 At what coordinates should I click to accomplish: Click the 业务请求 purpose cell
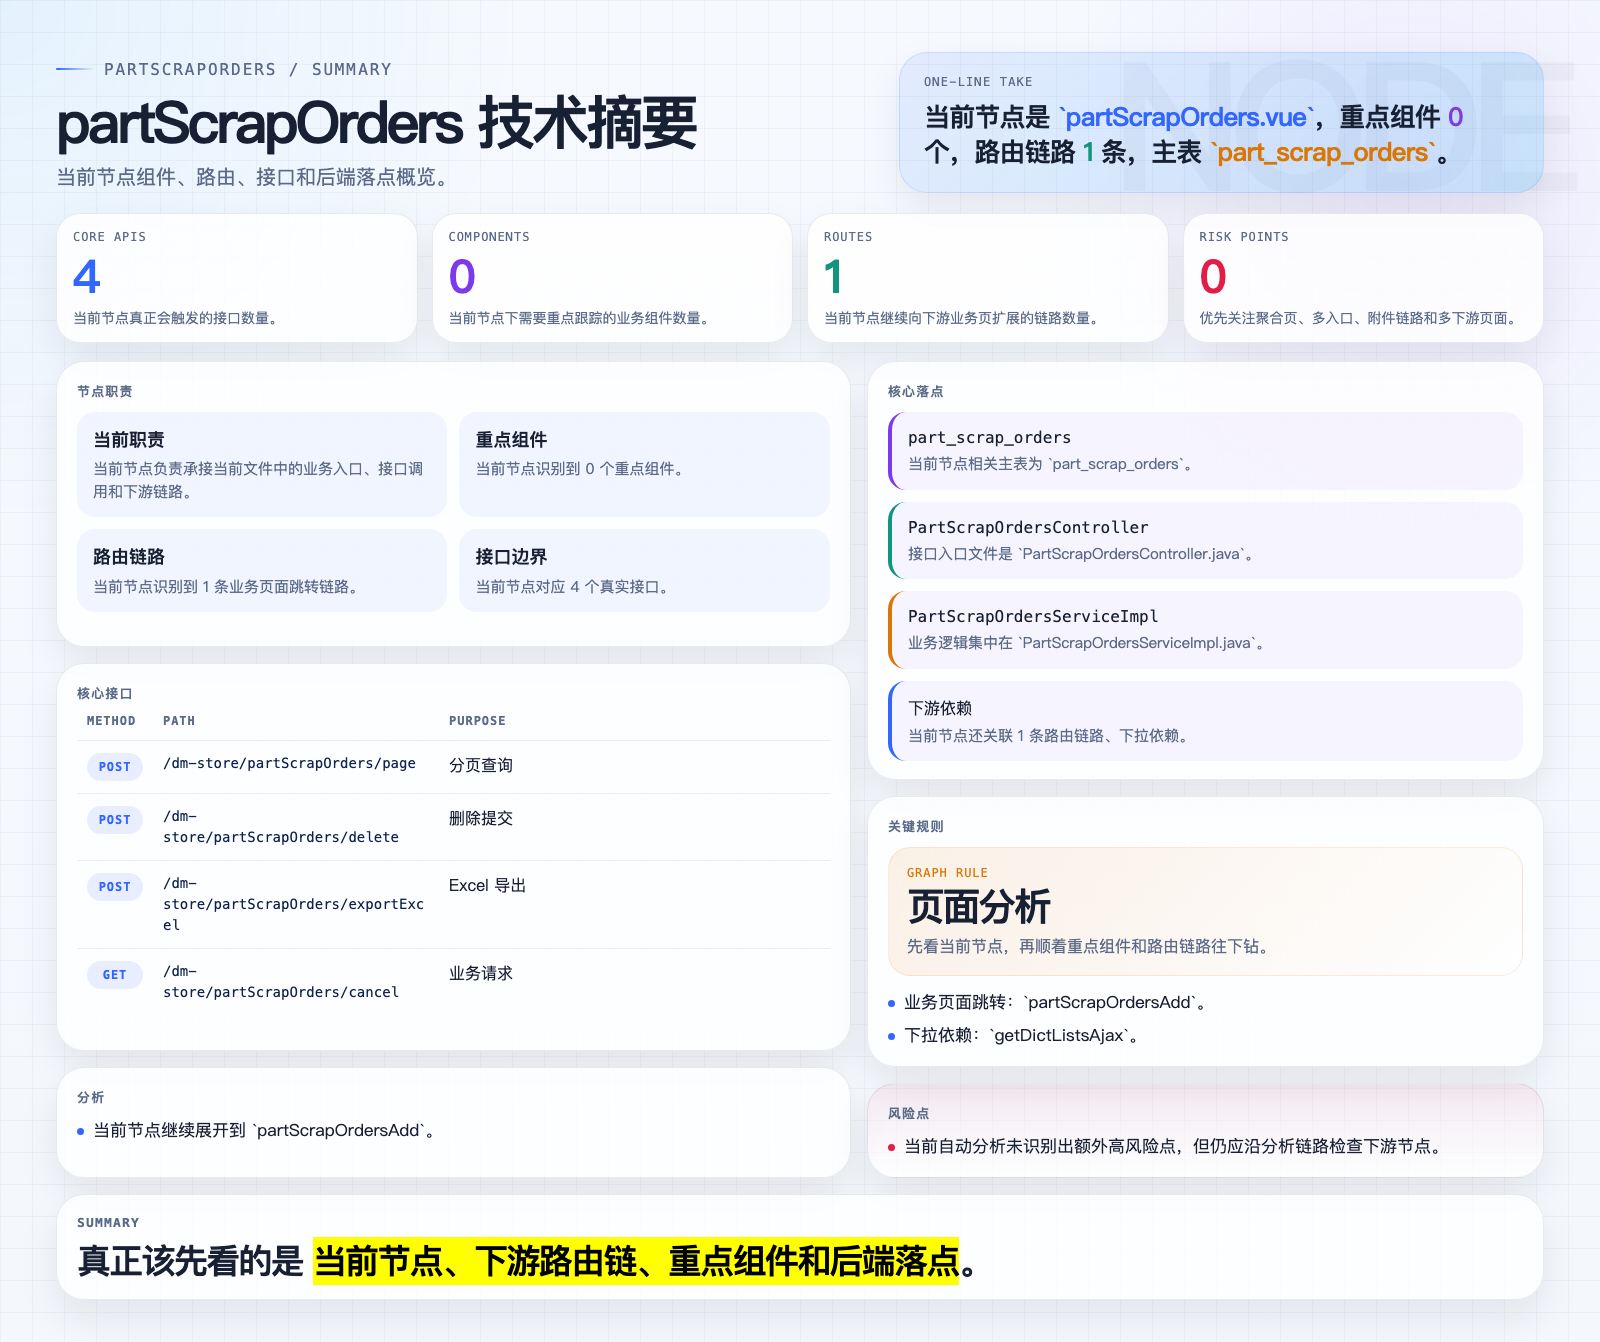pyautogui.click(x=481, y=973)
